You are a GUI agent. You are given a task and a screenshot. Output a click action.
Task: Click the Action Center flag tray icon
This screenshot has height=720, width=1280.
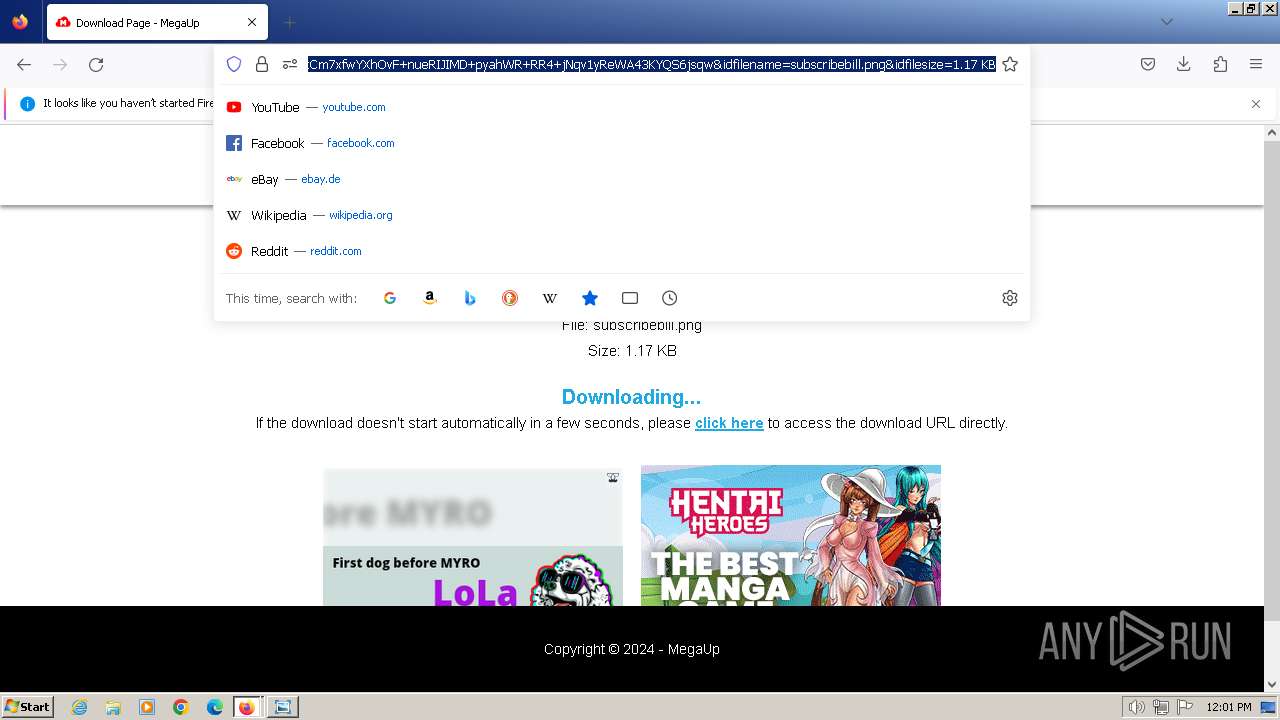(1184, 707)
